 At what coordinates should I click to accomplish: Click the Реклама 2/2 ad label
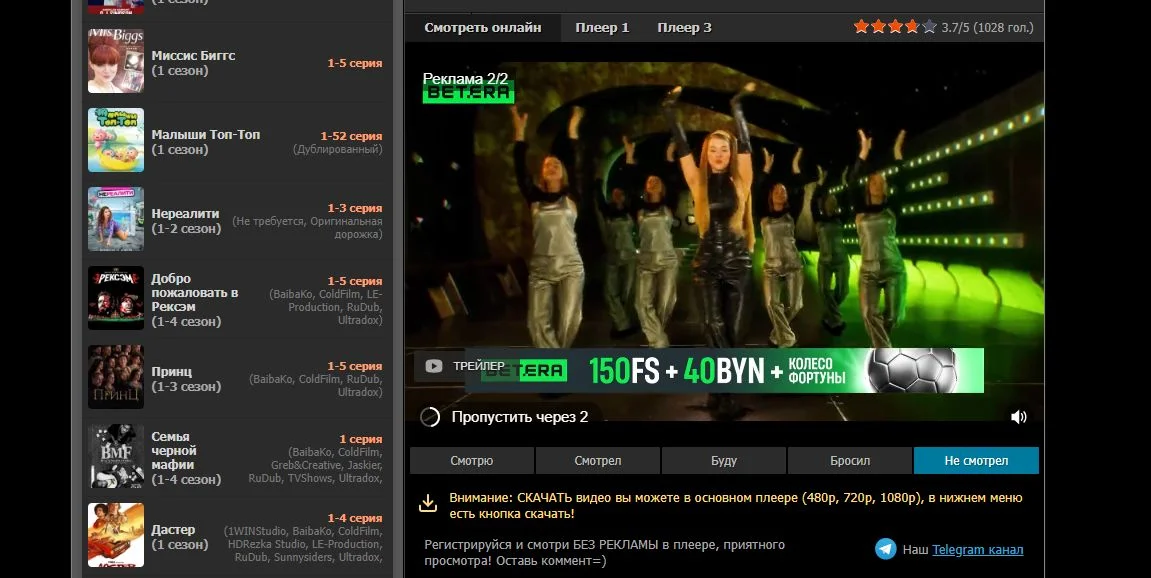pyautogui.click(x=465, y=78)
